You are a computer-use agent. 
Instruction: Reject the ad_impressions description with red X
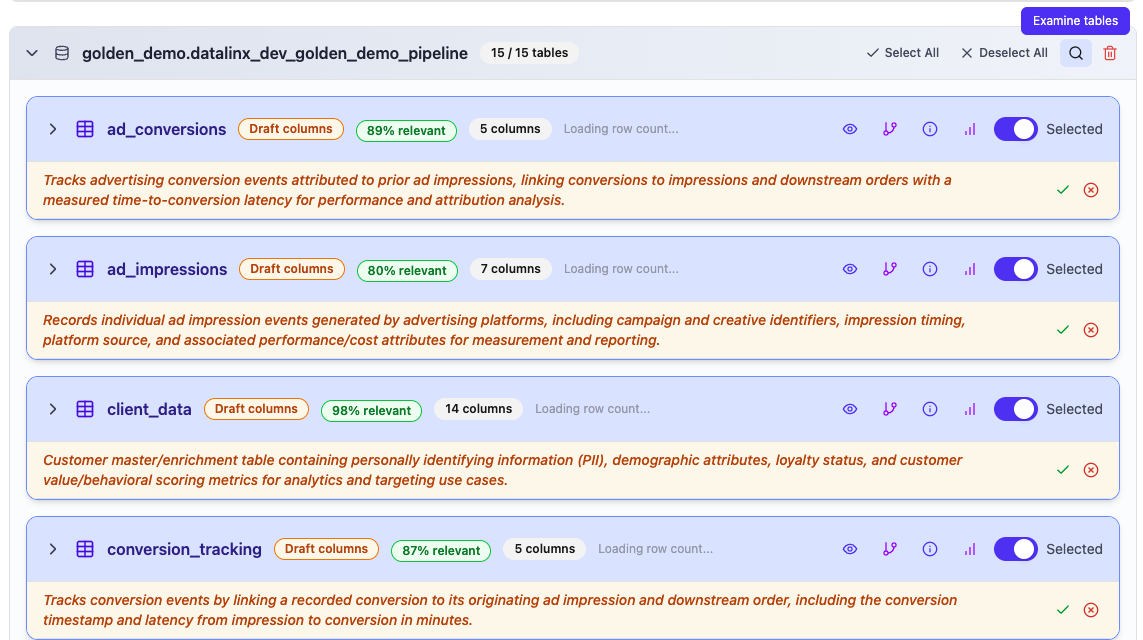coord(1091,329)
